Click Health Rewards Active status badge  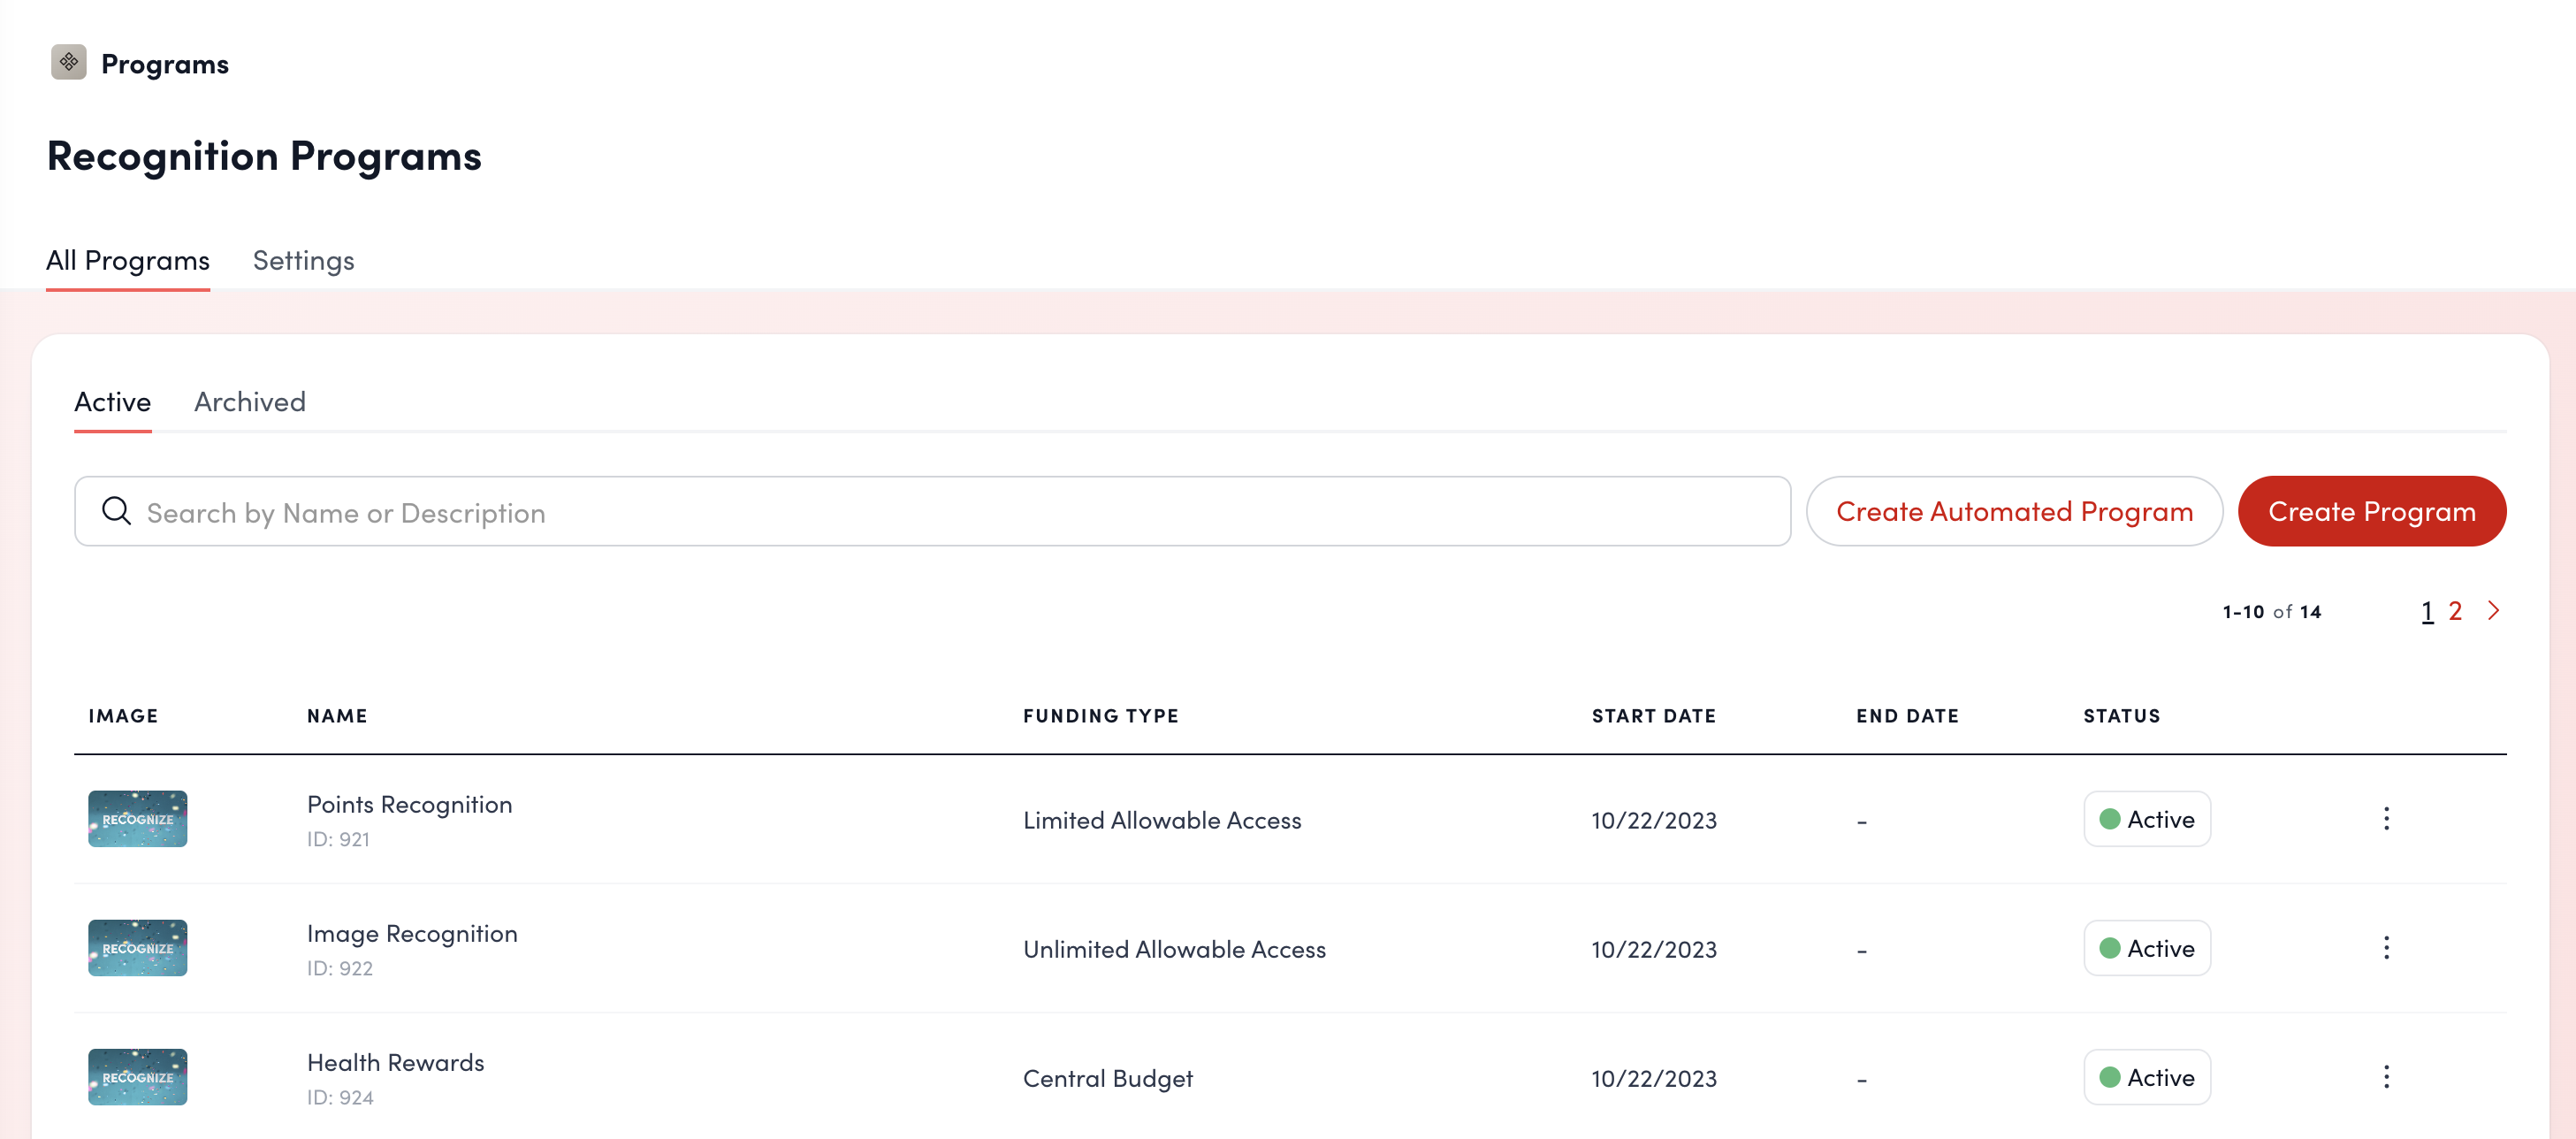point(2147,1077)
